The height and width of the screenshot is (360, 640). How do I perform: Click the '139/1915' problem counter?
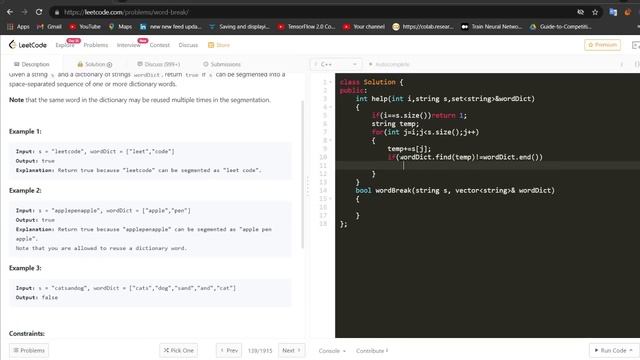260,351
